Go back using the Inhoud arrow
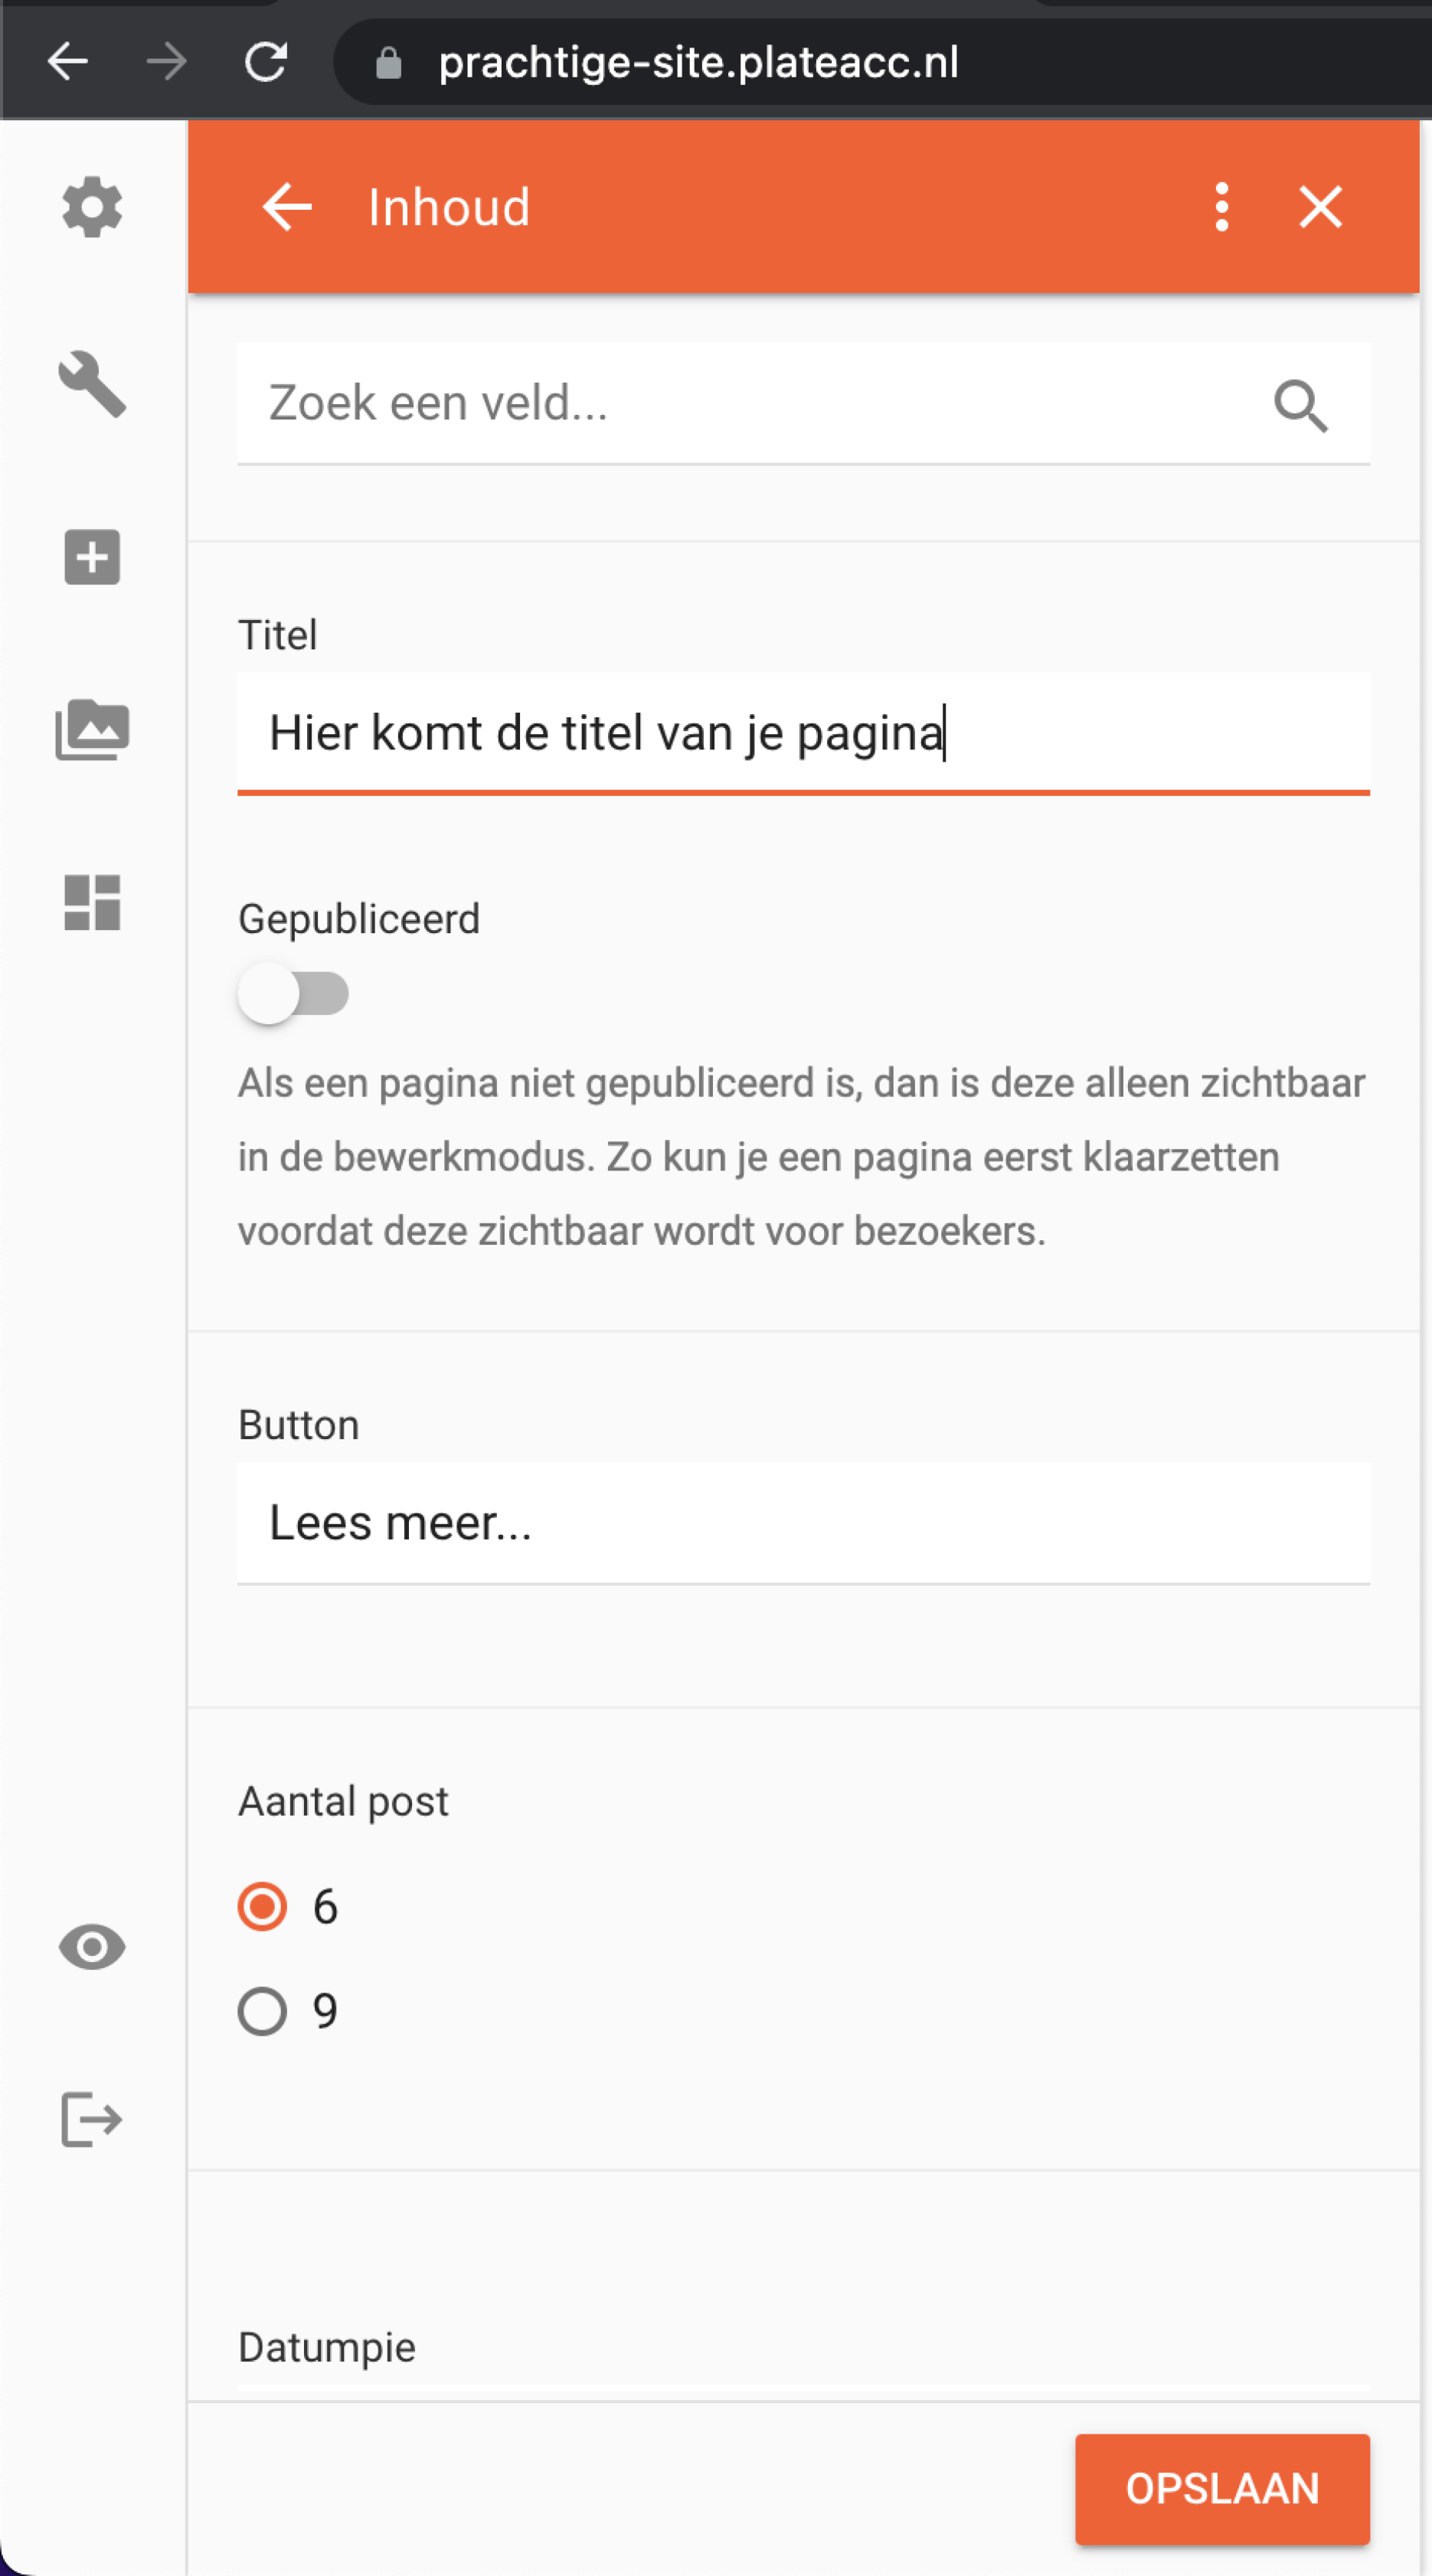 (287, 207)
